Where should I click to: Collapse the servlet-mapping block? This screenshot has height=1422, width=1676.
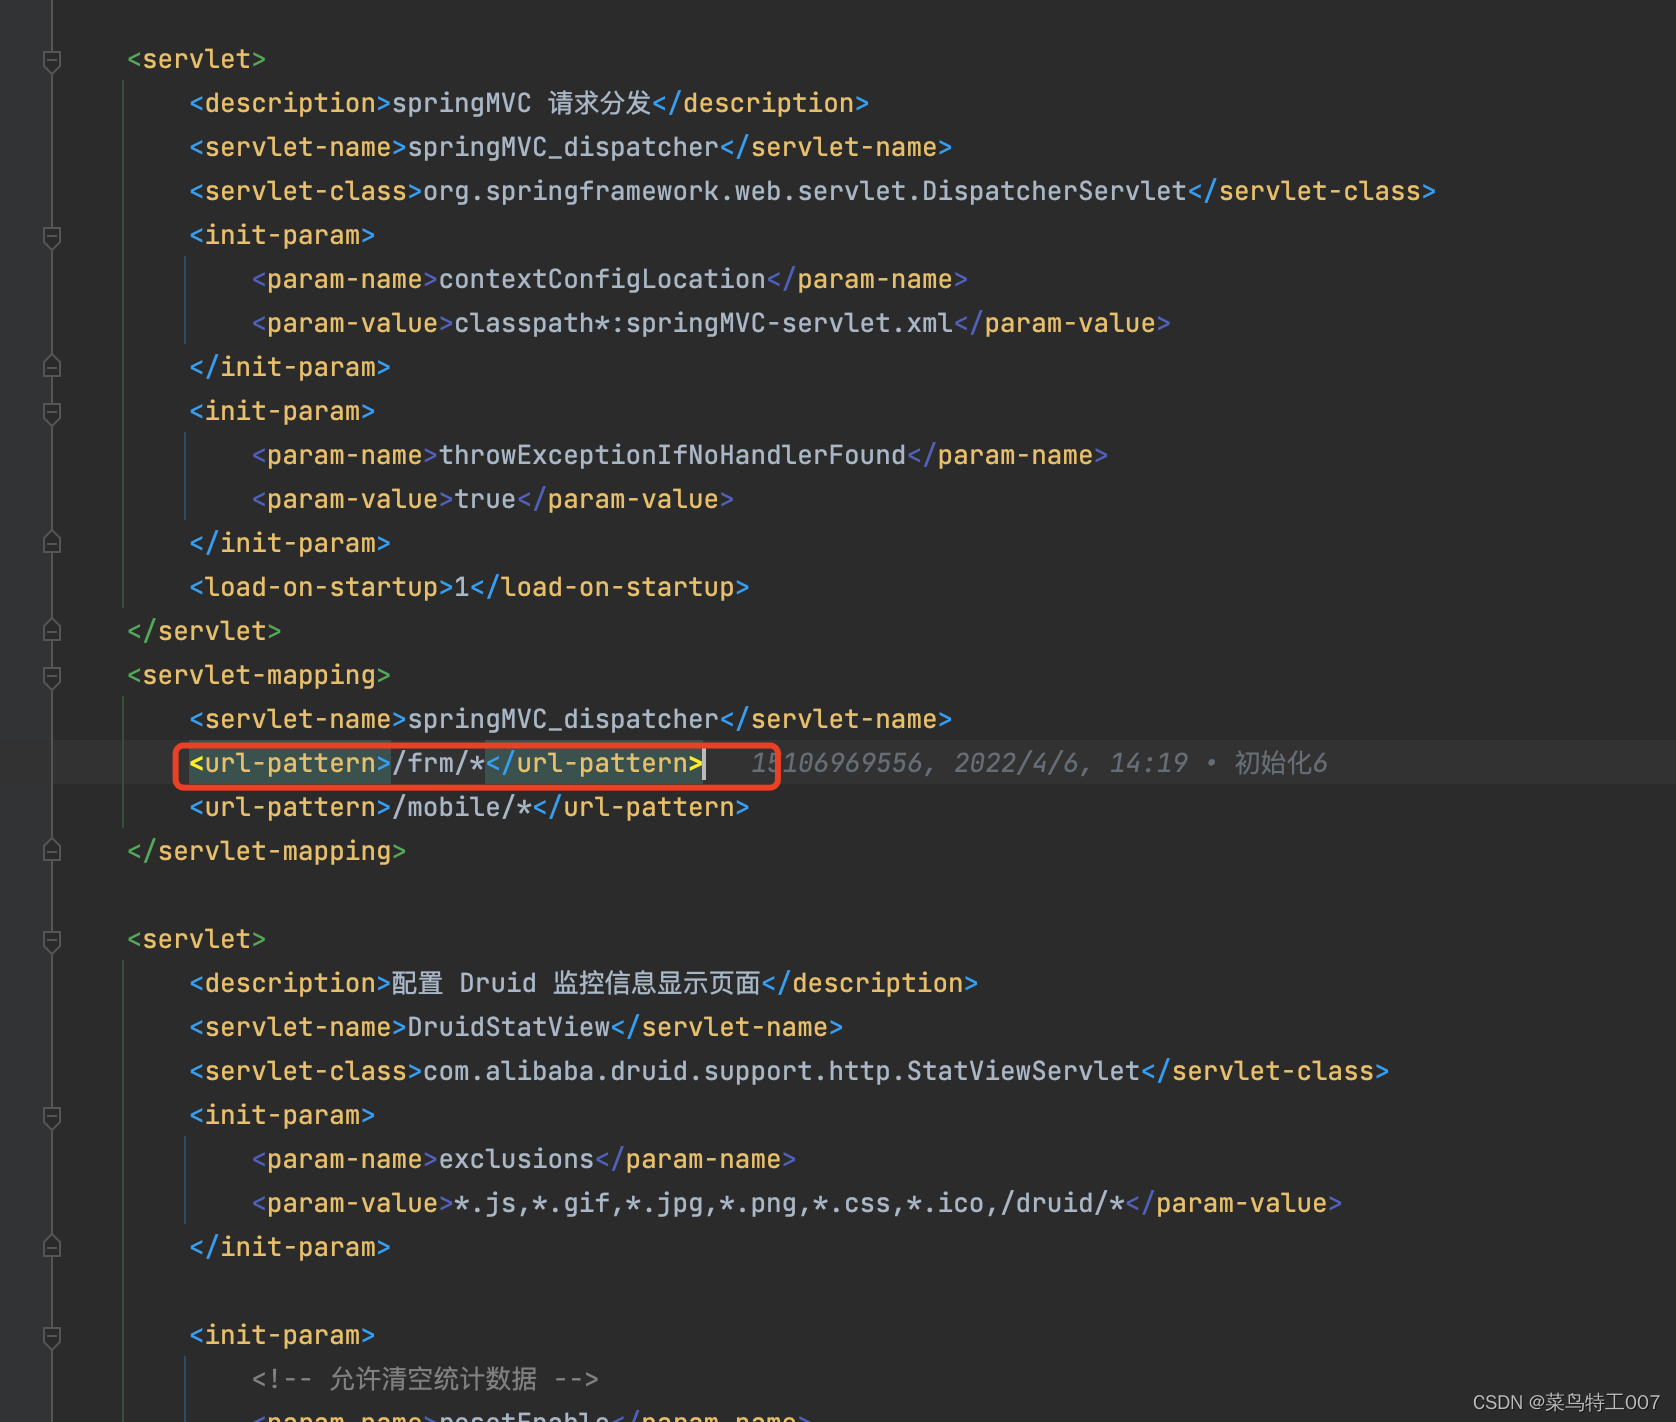coord(52,676)
